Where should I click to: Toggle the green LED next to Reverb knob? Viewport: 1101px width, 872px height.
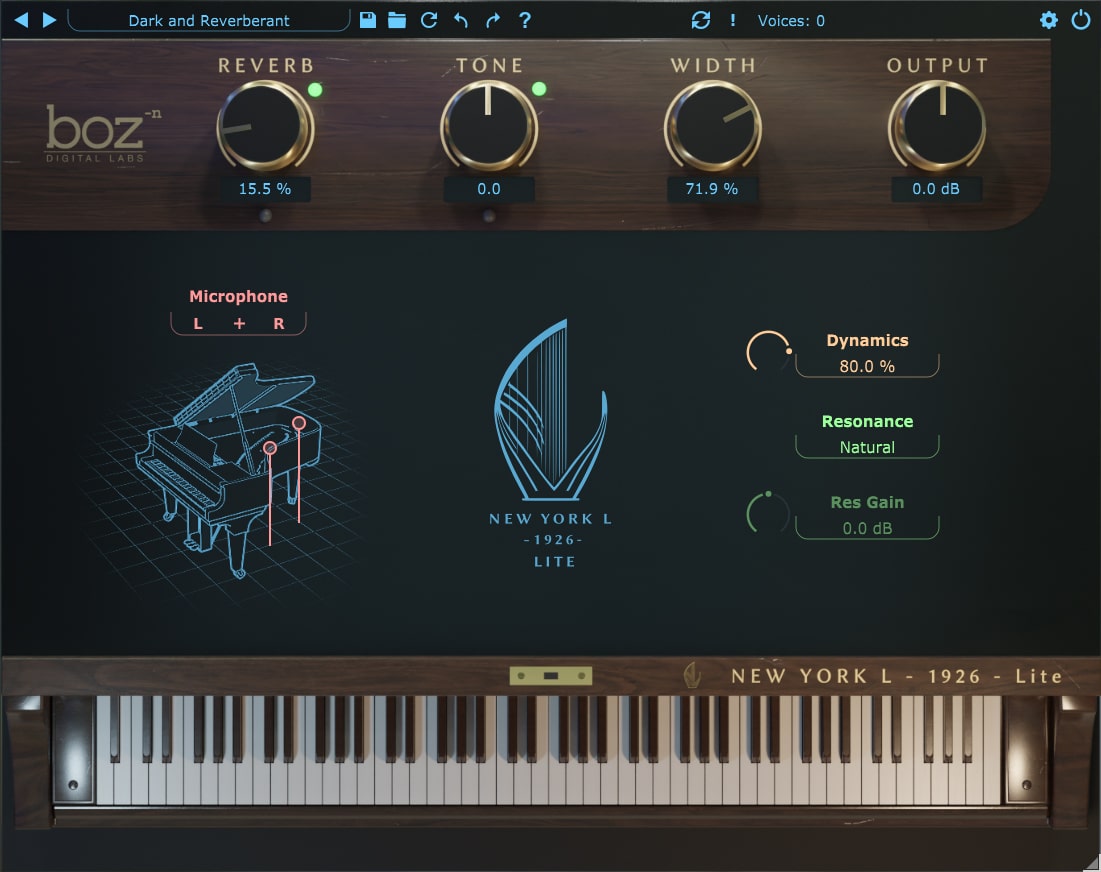(x=313, y=90)
